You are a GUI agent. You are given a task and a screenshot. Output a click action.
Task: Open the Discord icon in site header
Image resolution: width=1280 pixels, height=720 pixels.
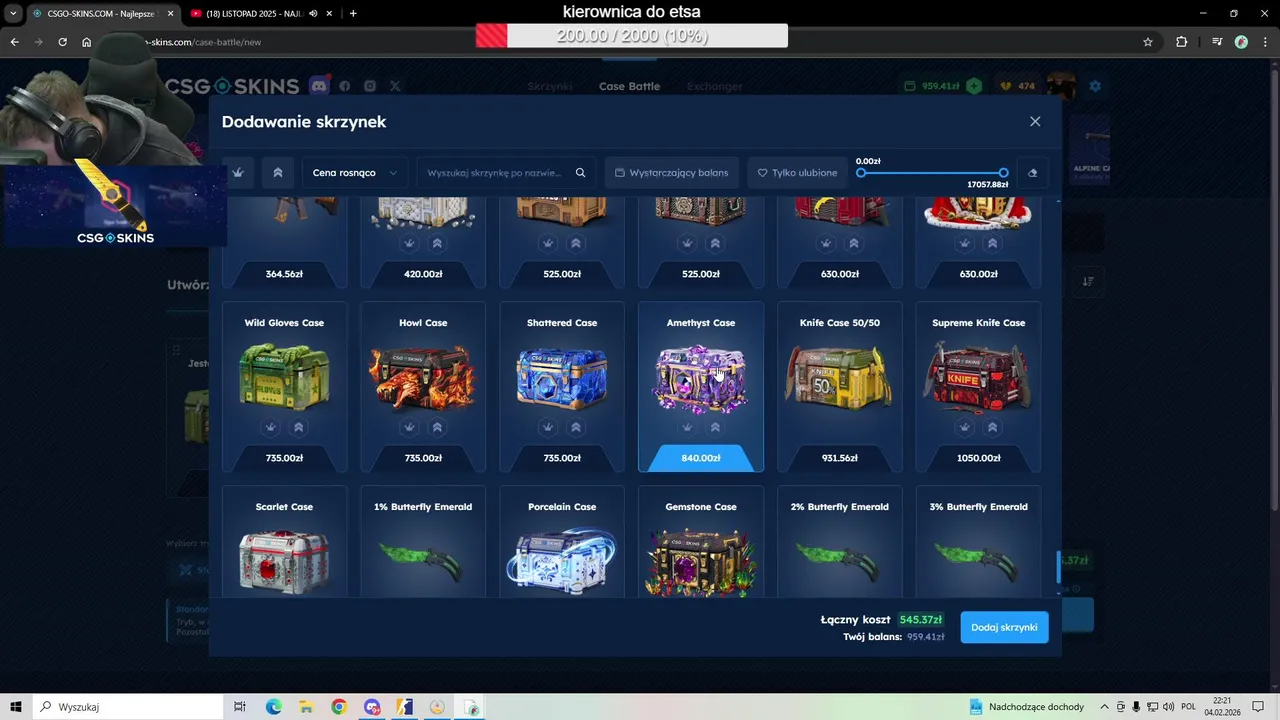(319, 86)
